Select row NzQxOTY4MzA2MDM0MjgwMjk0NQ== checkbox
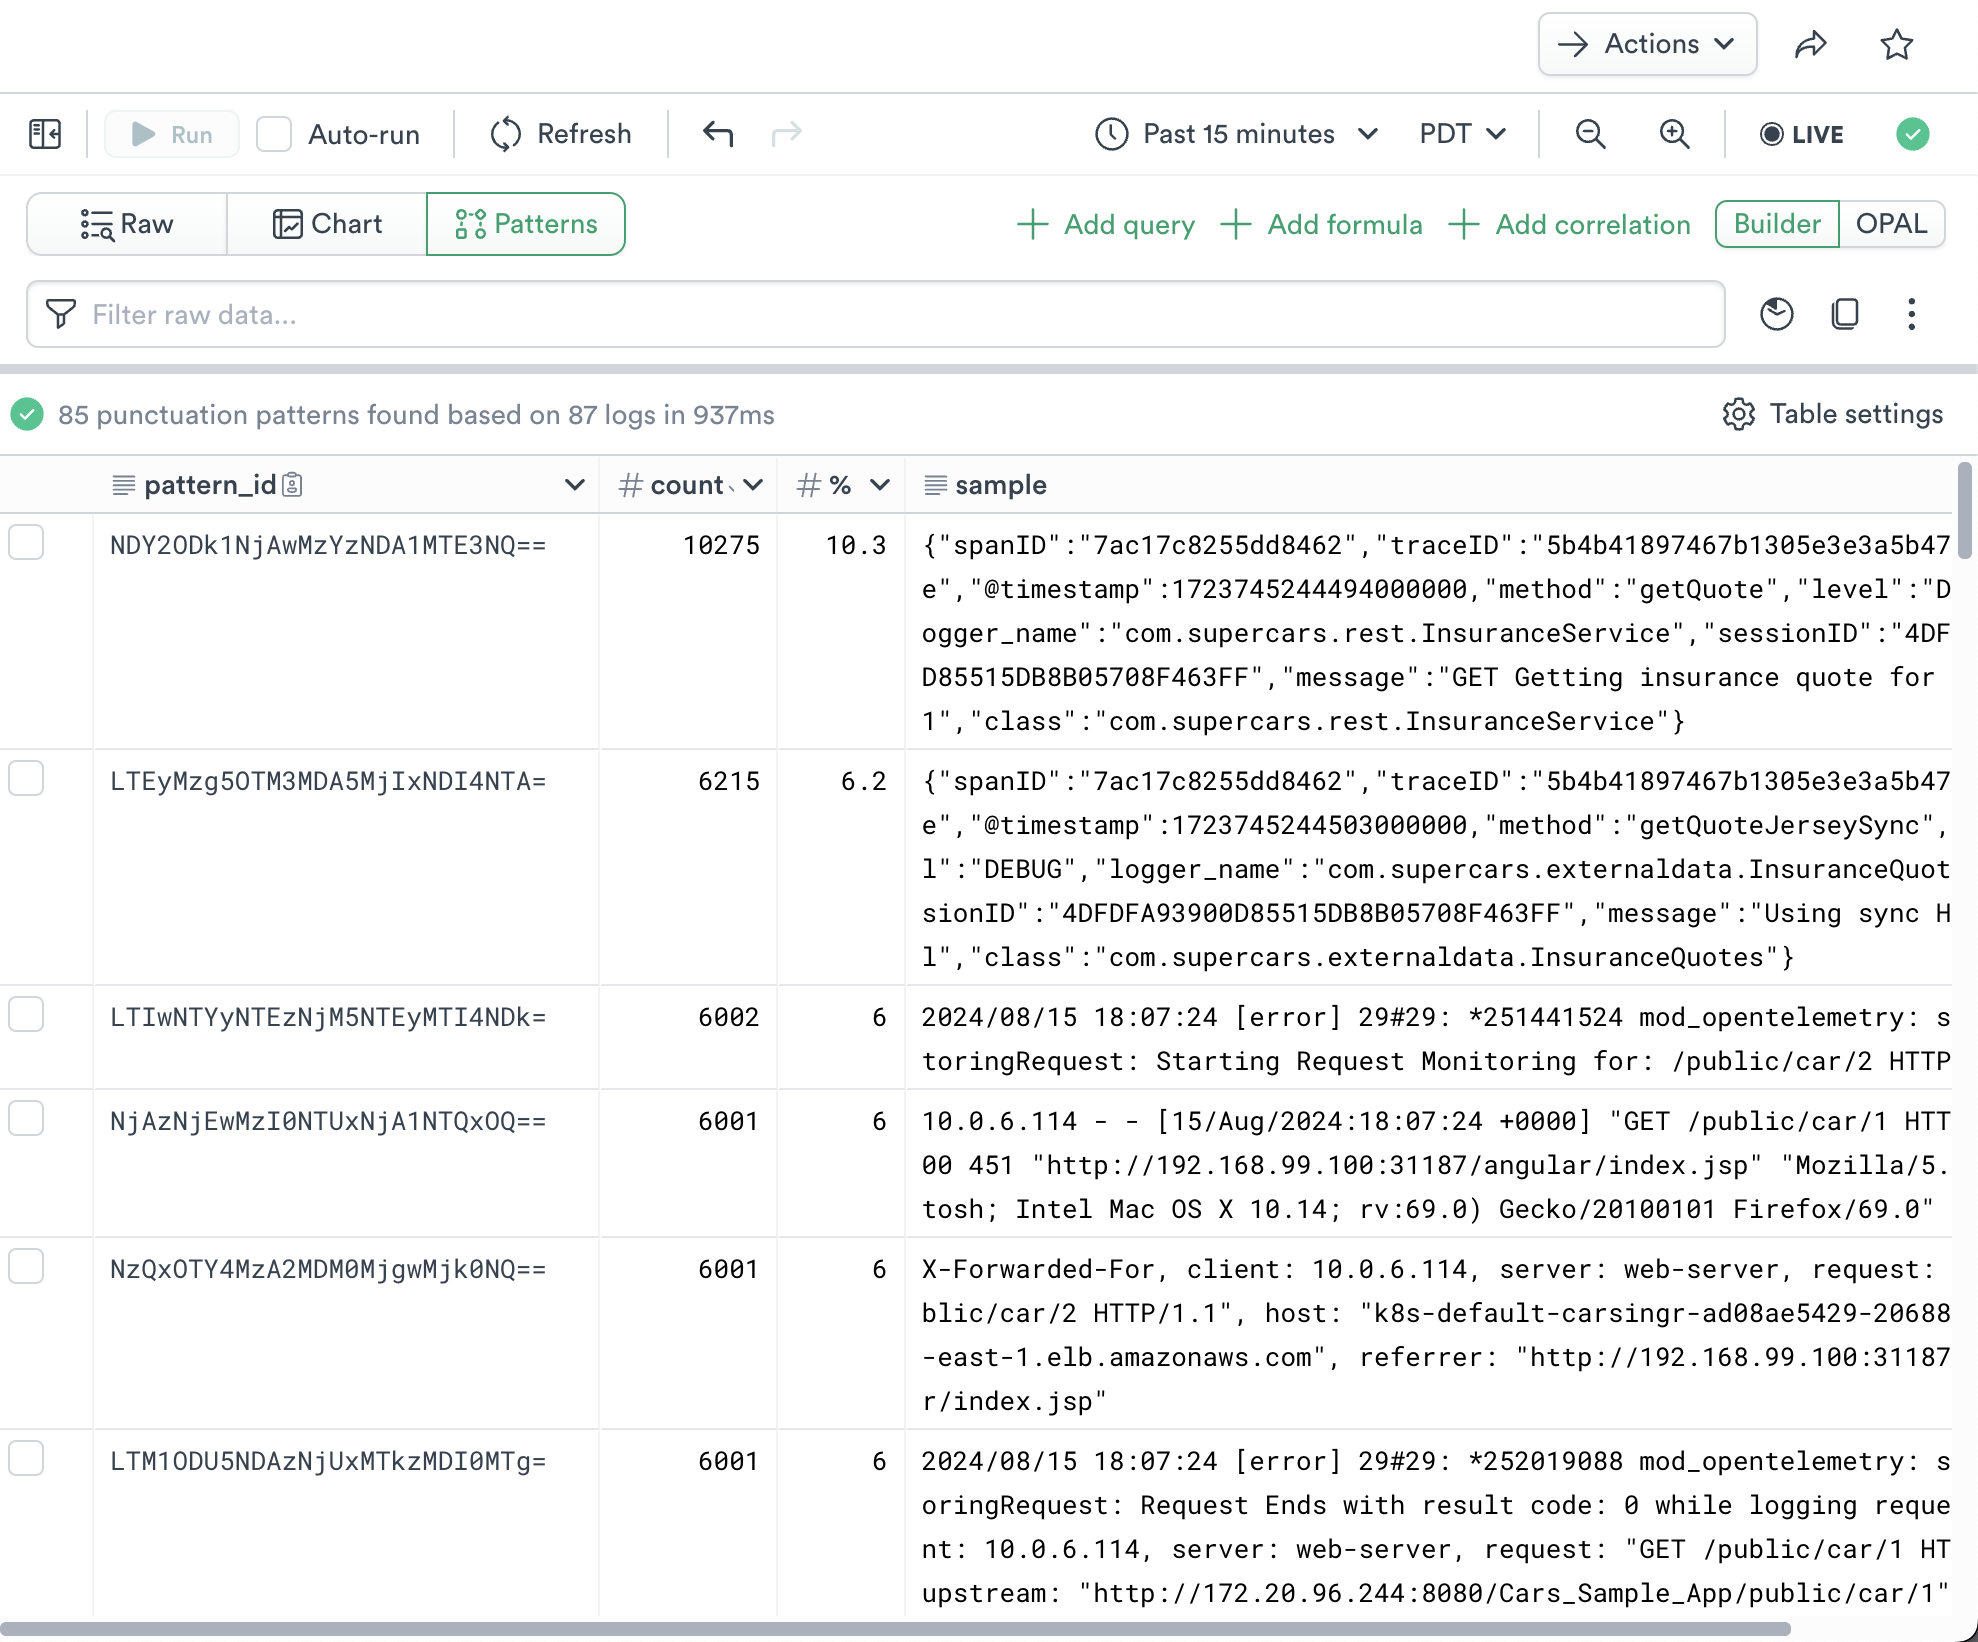 (x=26, y=1266)
